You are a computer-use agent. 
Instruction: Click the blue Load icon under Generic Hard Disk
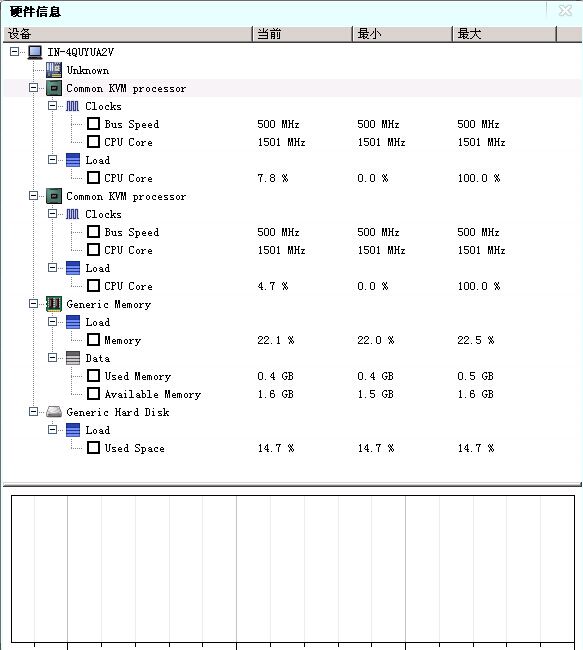click(73, 430)
